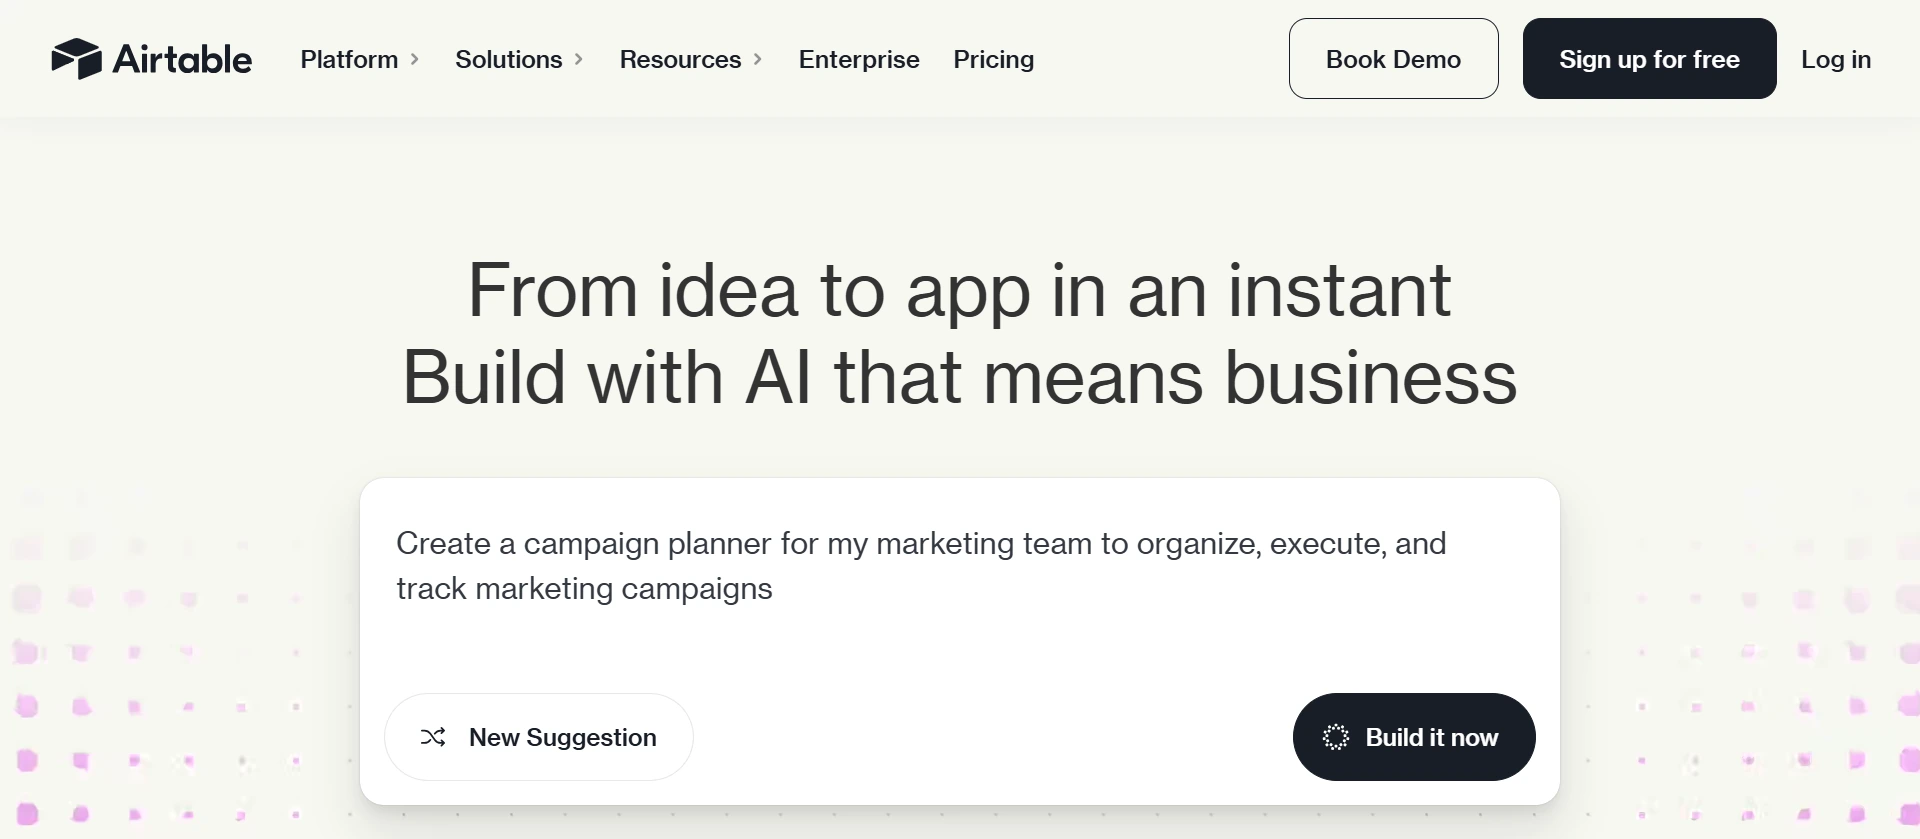Open the Solutions navigation menu

tap(508, 59)
